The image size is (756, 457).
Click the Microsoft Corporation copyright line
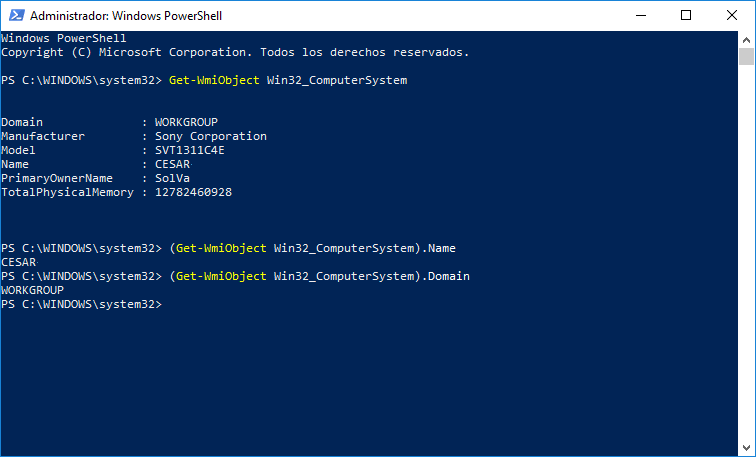(235, 52)
